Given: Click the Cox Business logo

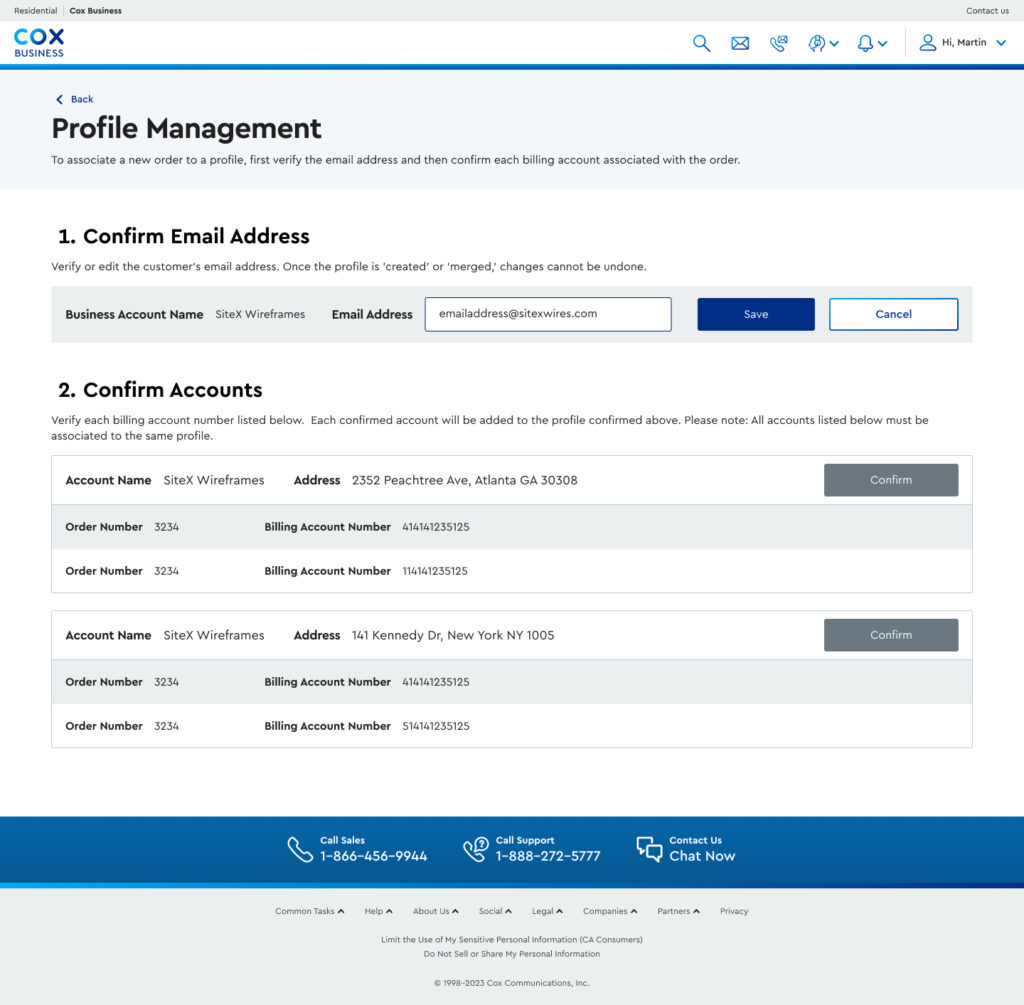Looking at the screenshot, I should [x=39, y=42].
